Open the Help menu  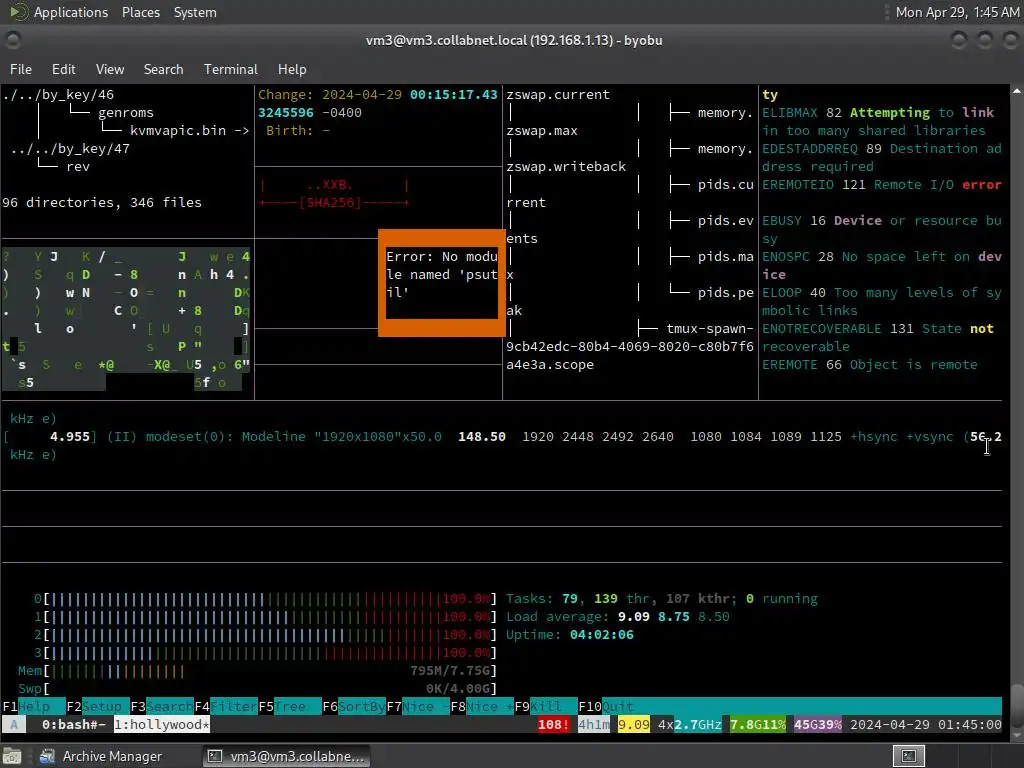click(x=292, y=69)
